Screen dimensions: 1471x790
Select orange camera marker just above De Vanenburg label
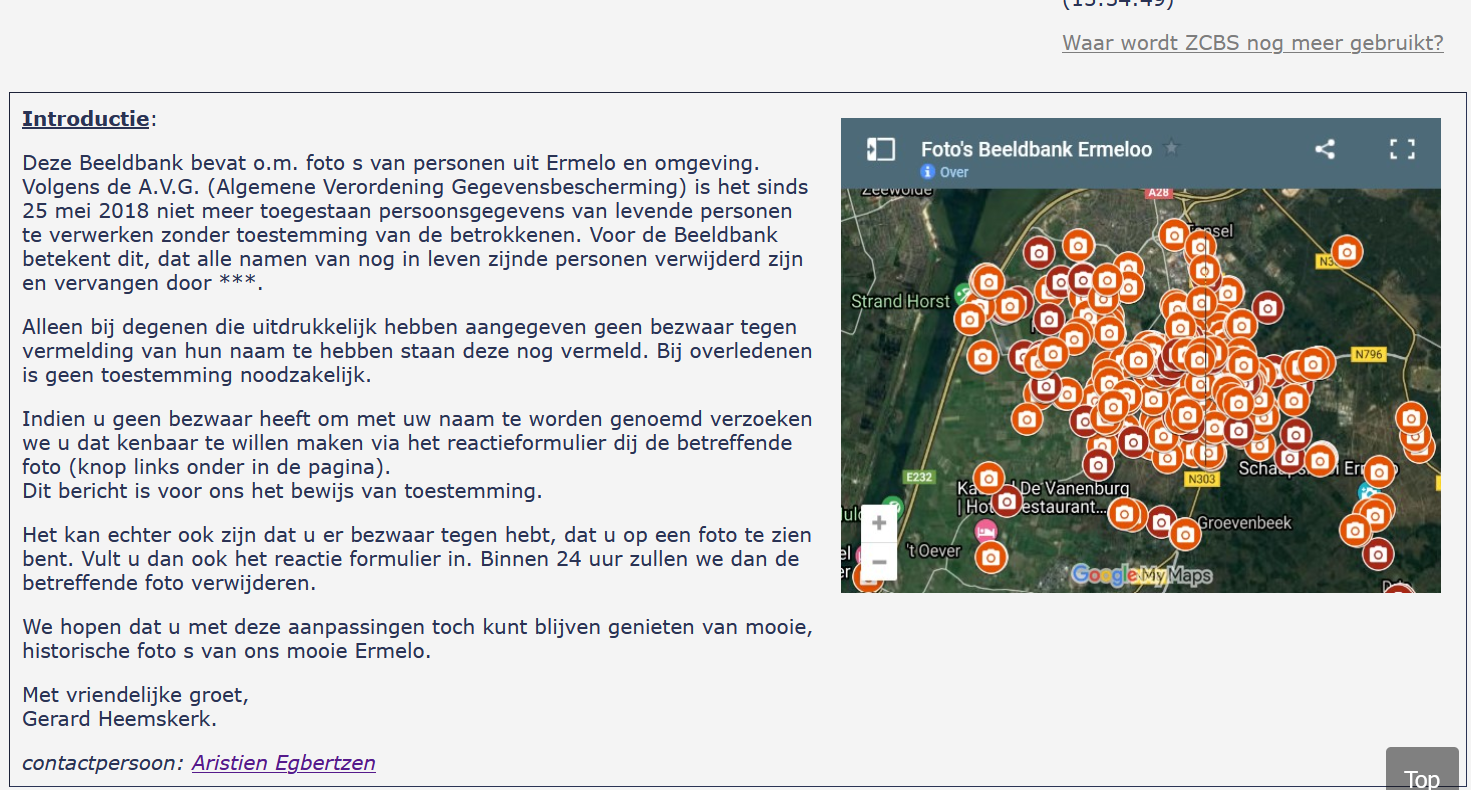(x=988, y=477)
